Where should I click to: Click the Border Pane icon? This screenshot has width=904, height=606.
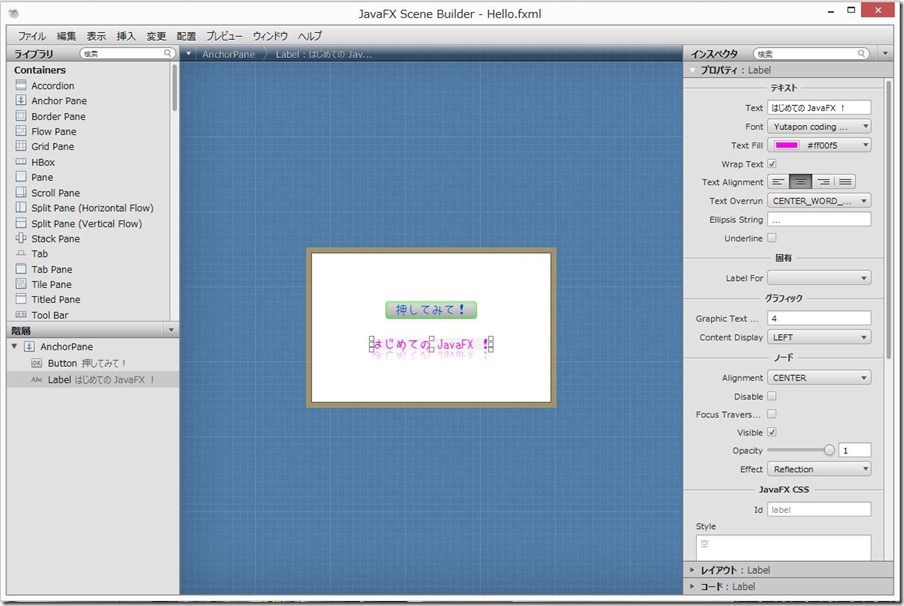point(21,116)
